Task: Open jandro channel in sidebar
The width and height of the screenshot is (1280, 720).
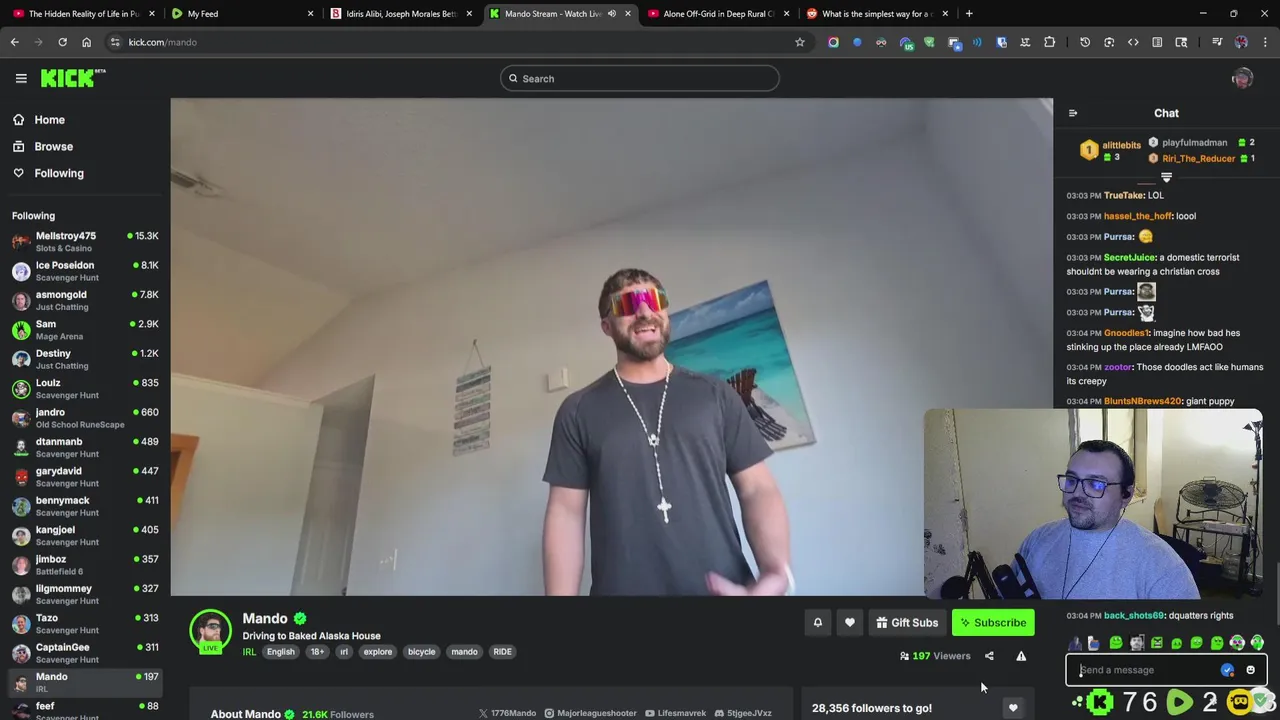Action: coord(85,418)
